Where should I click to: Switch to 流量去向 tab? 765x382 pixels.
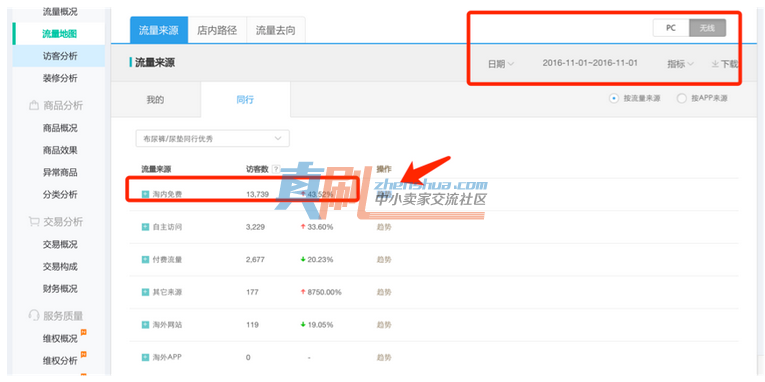(276, 30)
